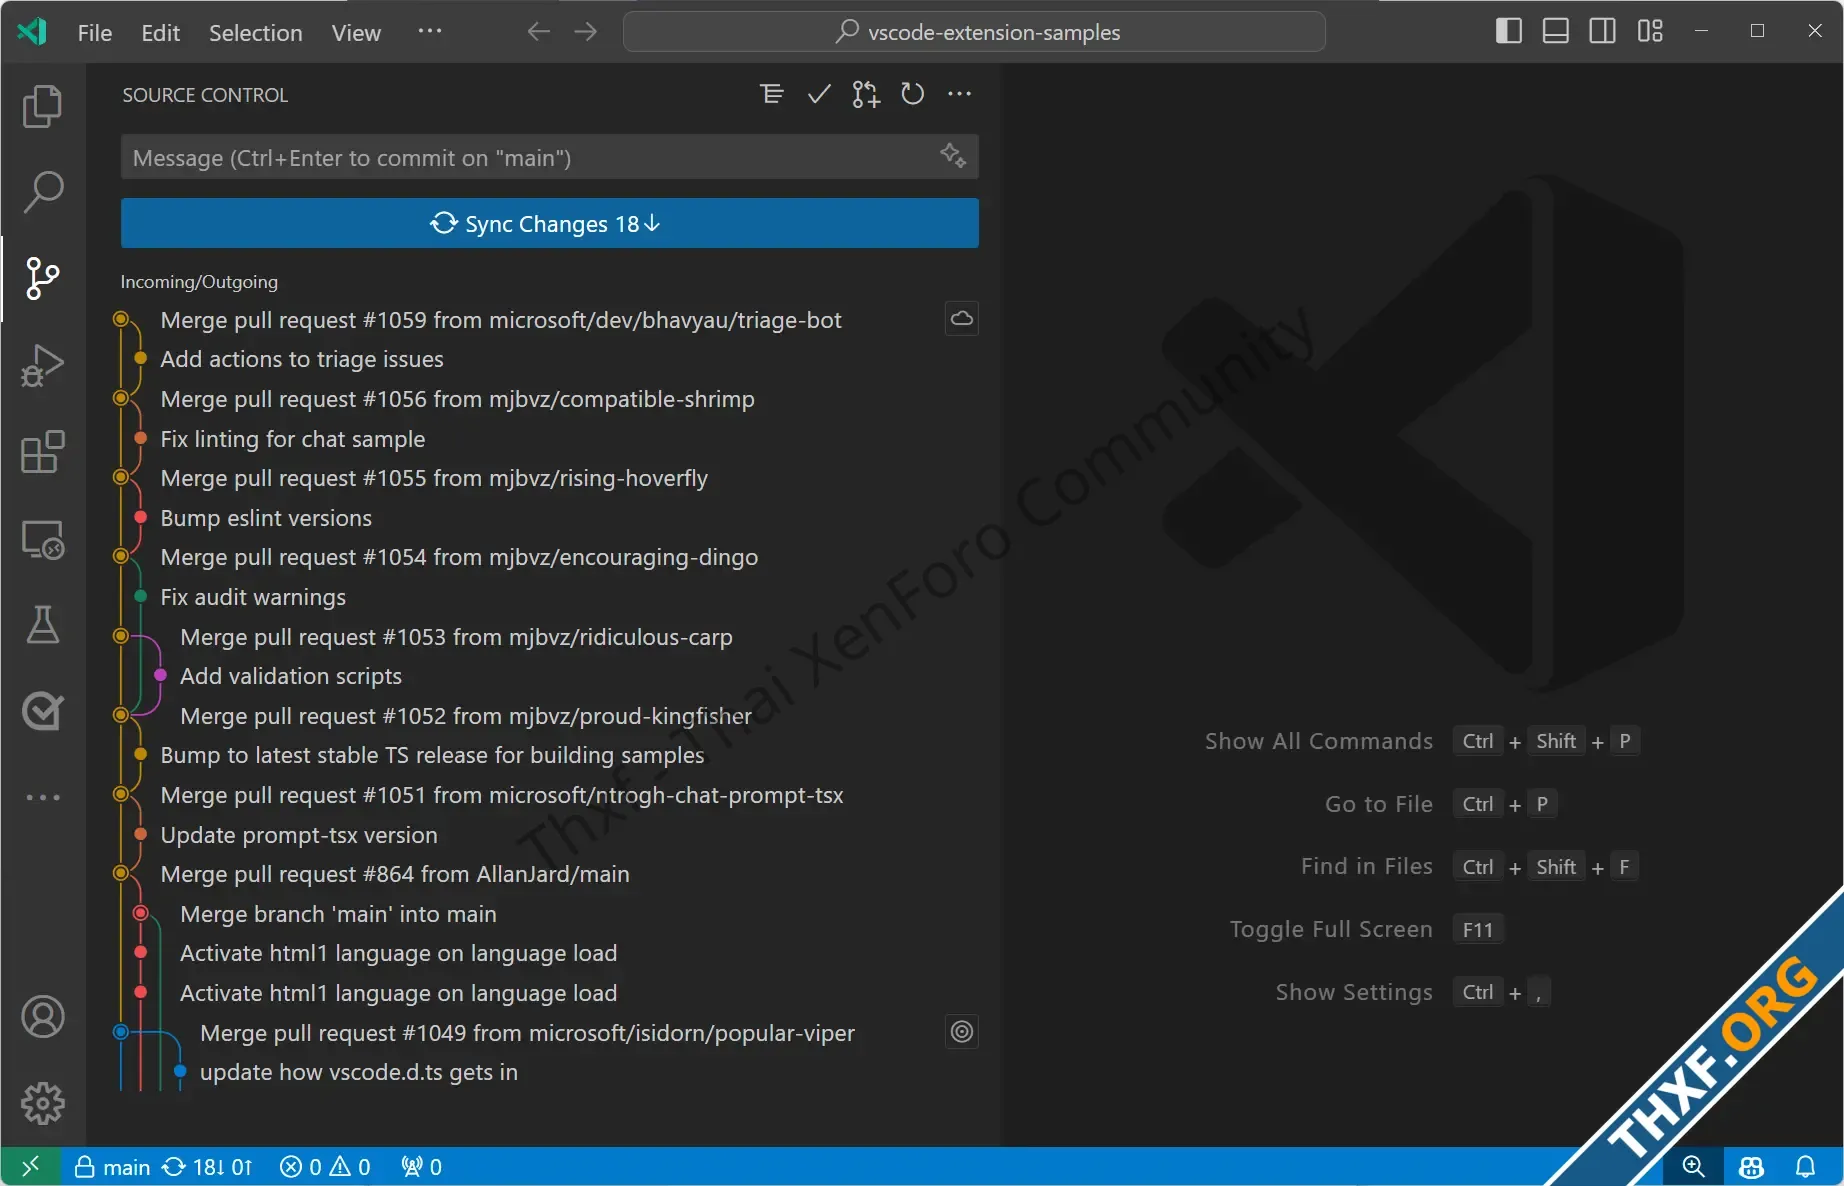Select the Source Control activity bar icon

pos(42,278)
